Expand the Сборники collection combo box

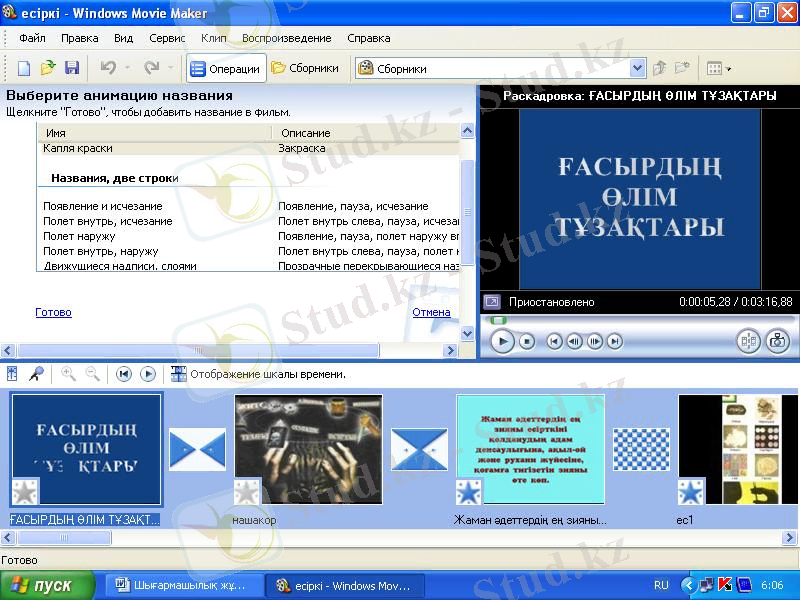point(637,69)
